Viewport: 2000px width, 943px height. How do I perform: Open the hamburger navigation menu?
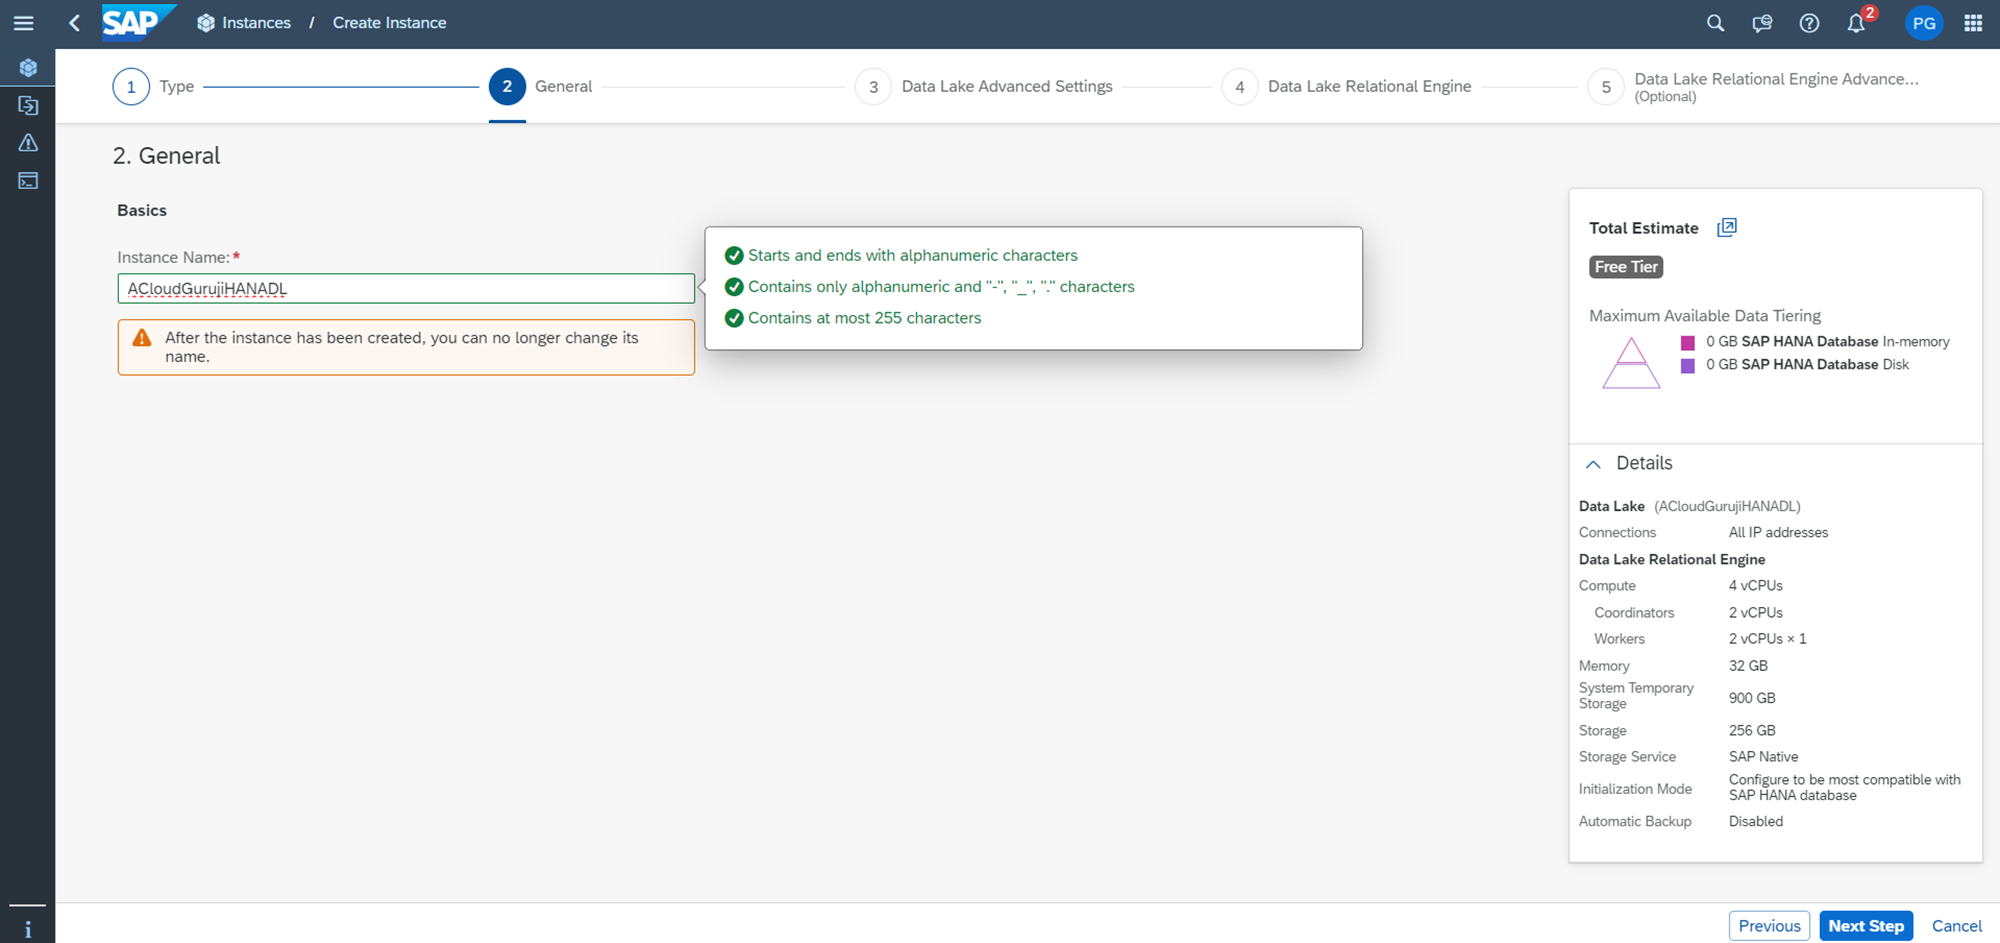click(23, 23)
